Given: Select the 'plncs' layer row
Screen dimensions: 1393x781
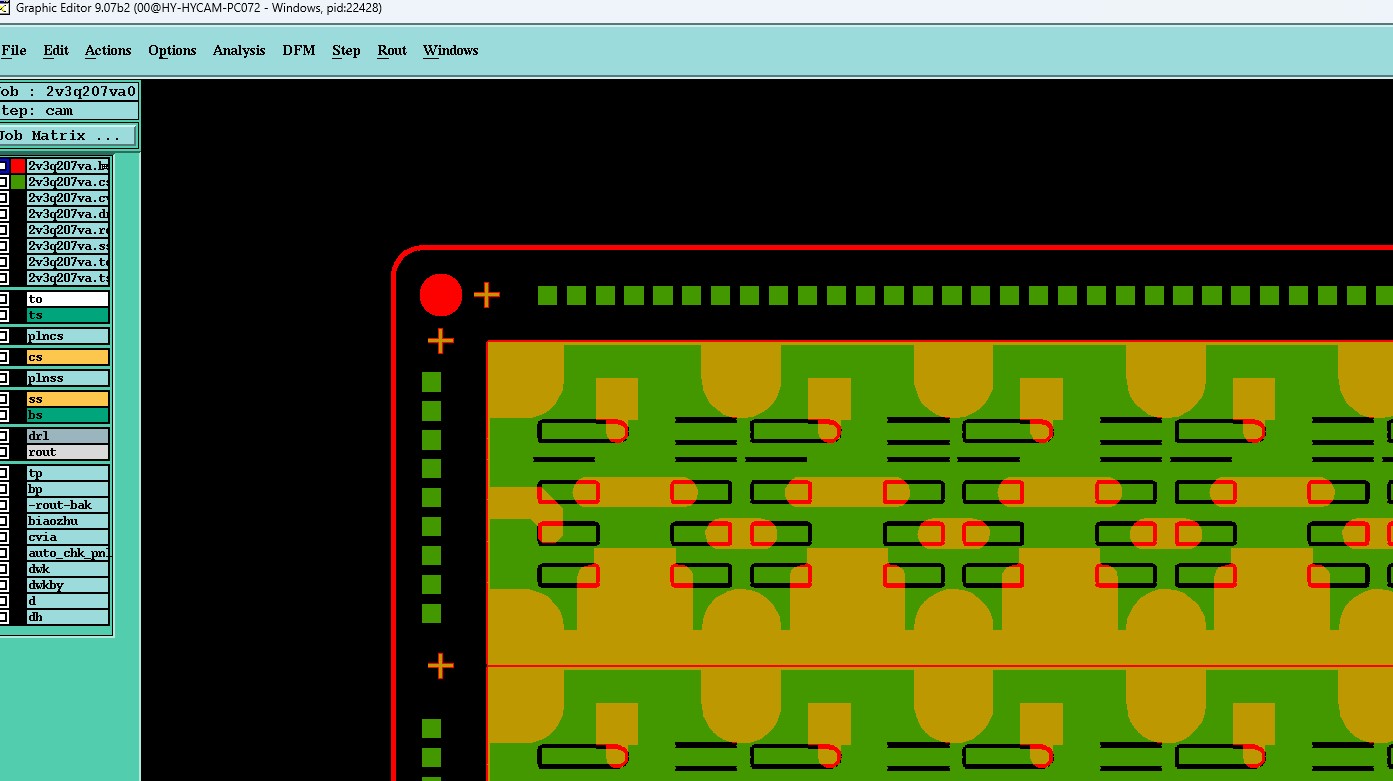Looking at the screenshot, I should (x=68, y=336).
